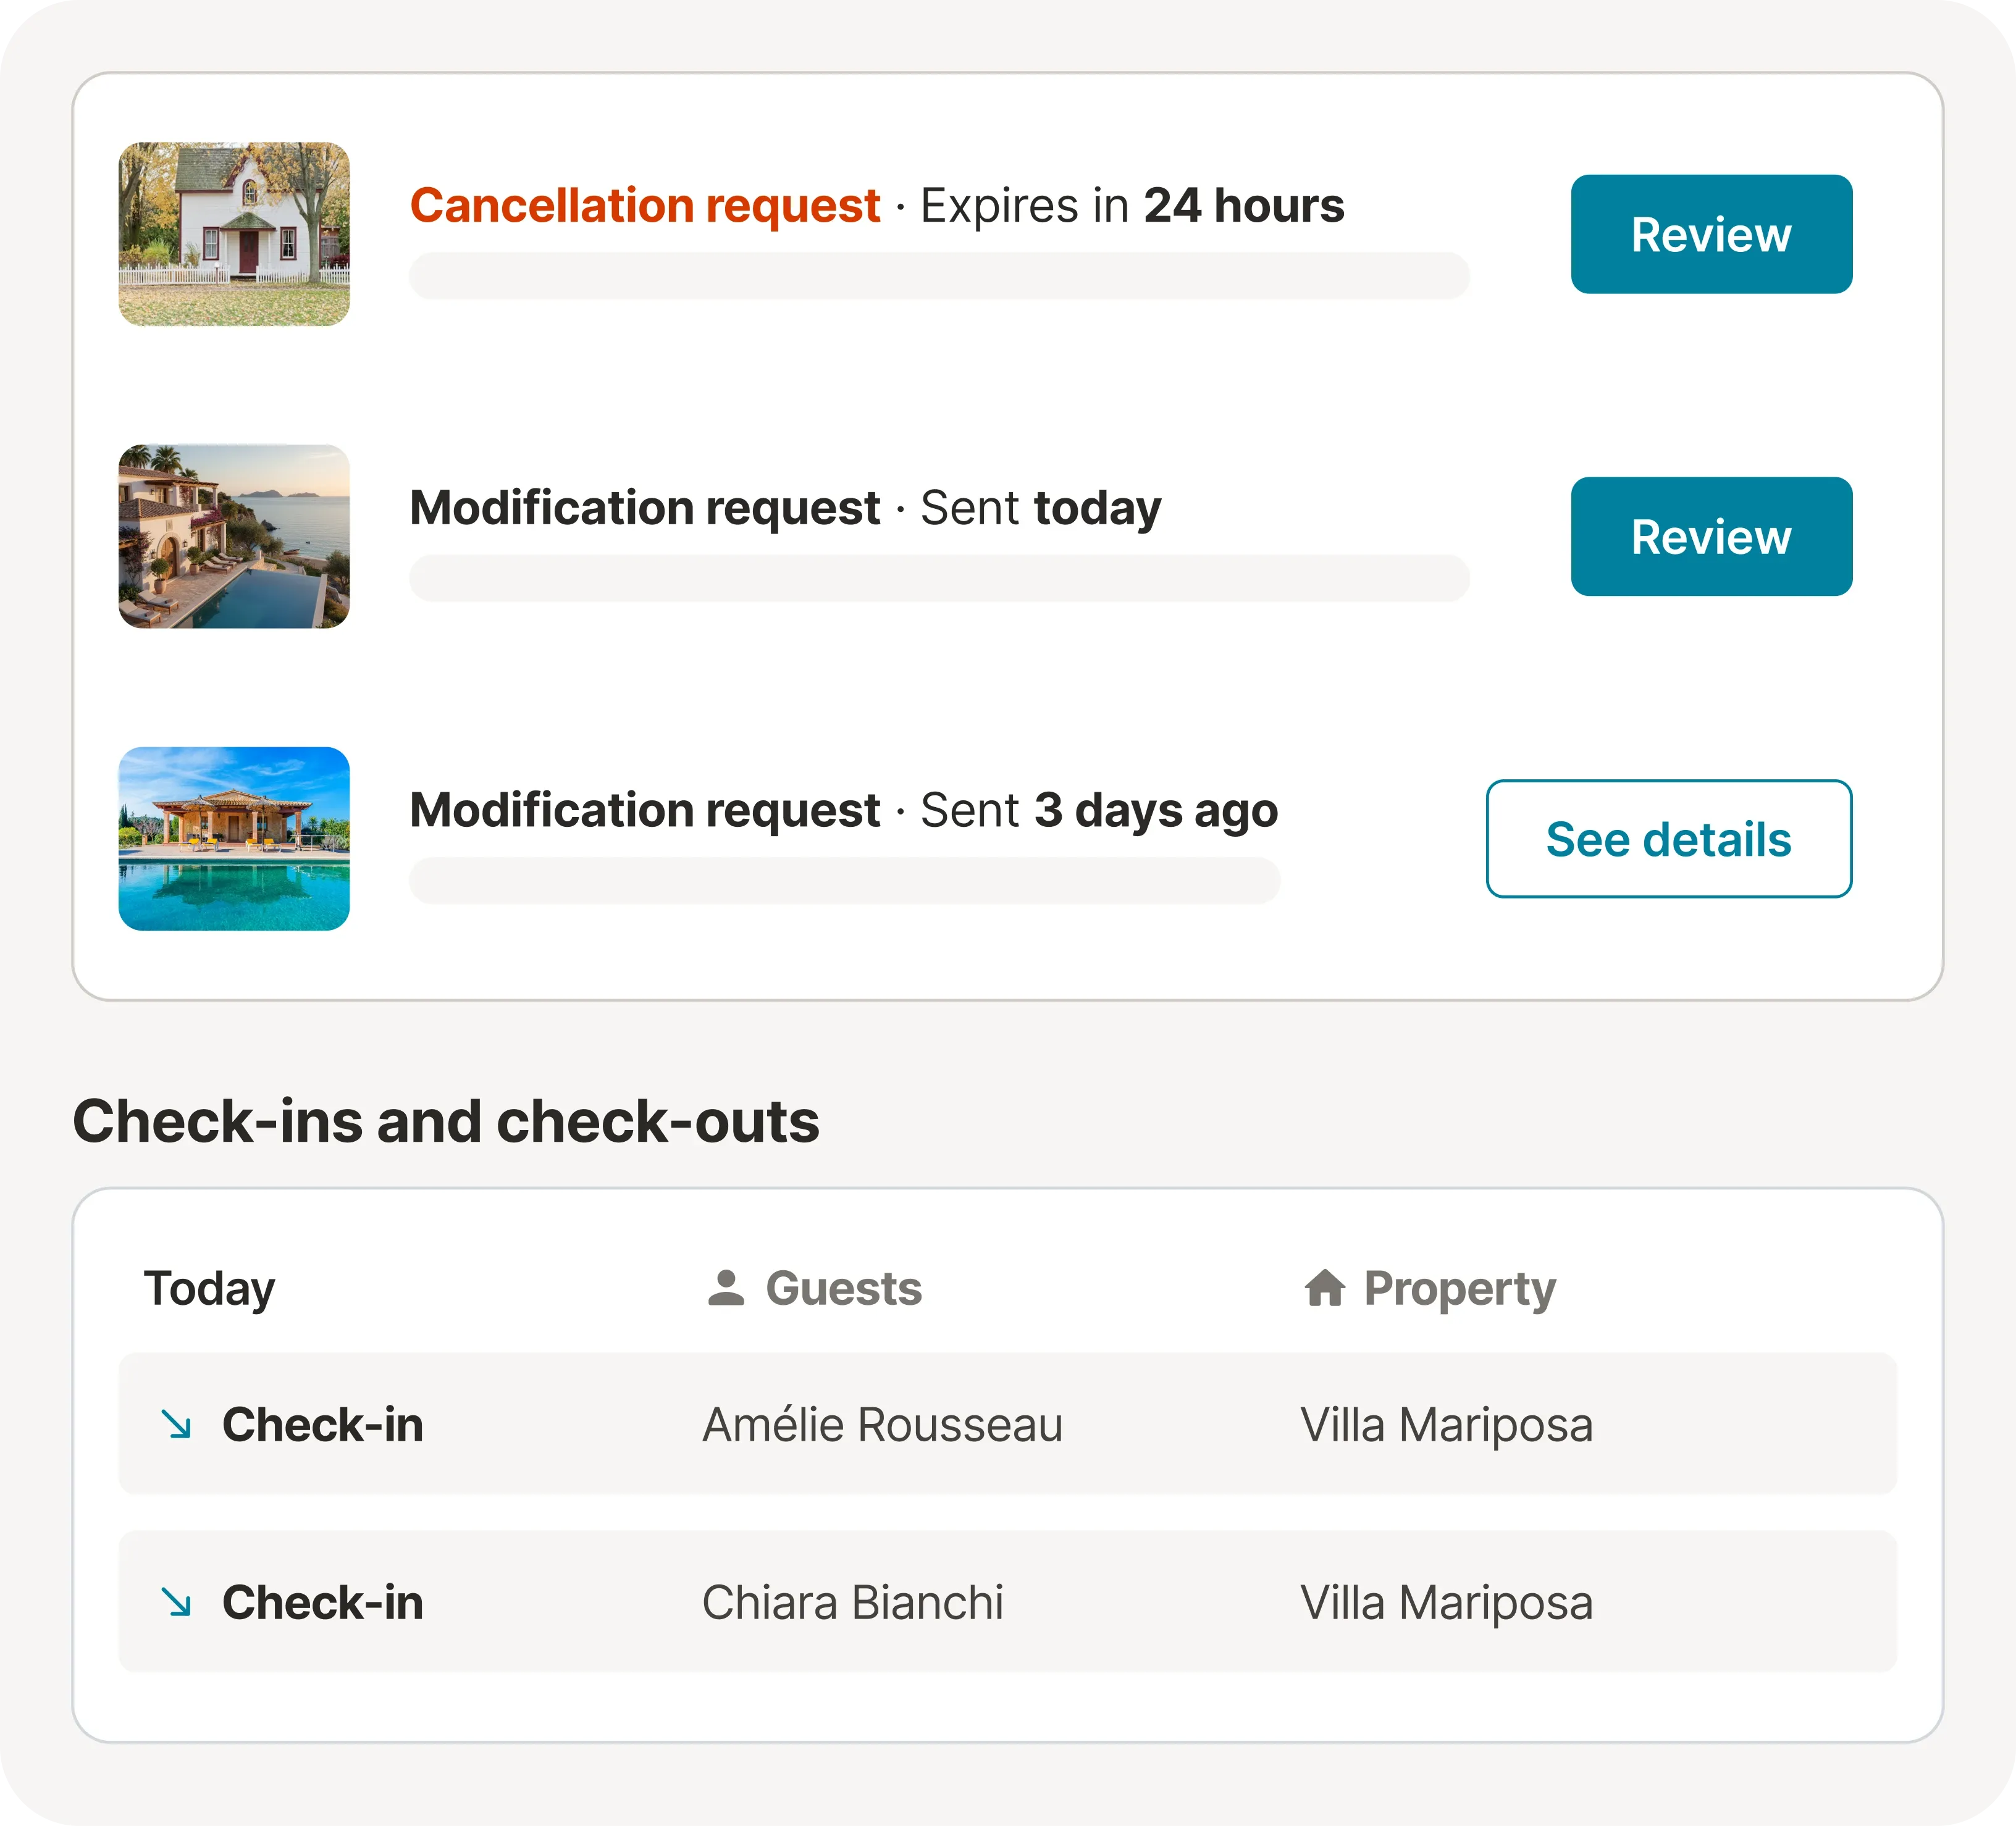
Task: Select the Modification request sent 3 days ago
Action: [x=645, y=810]
